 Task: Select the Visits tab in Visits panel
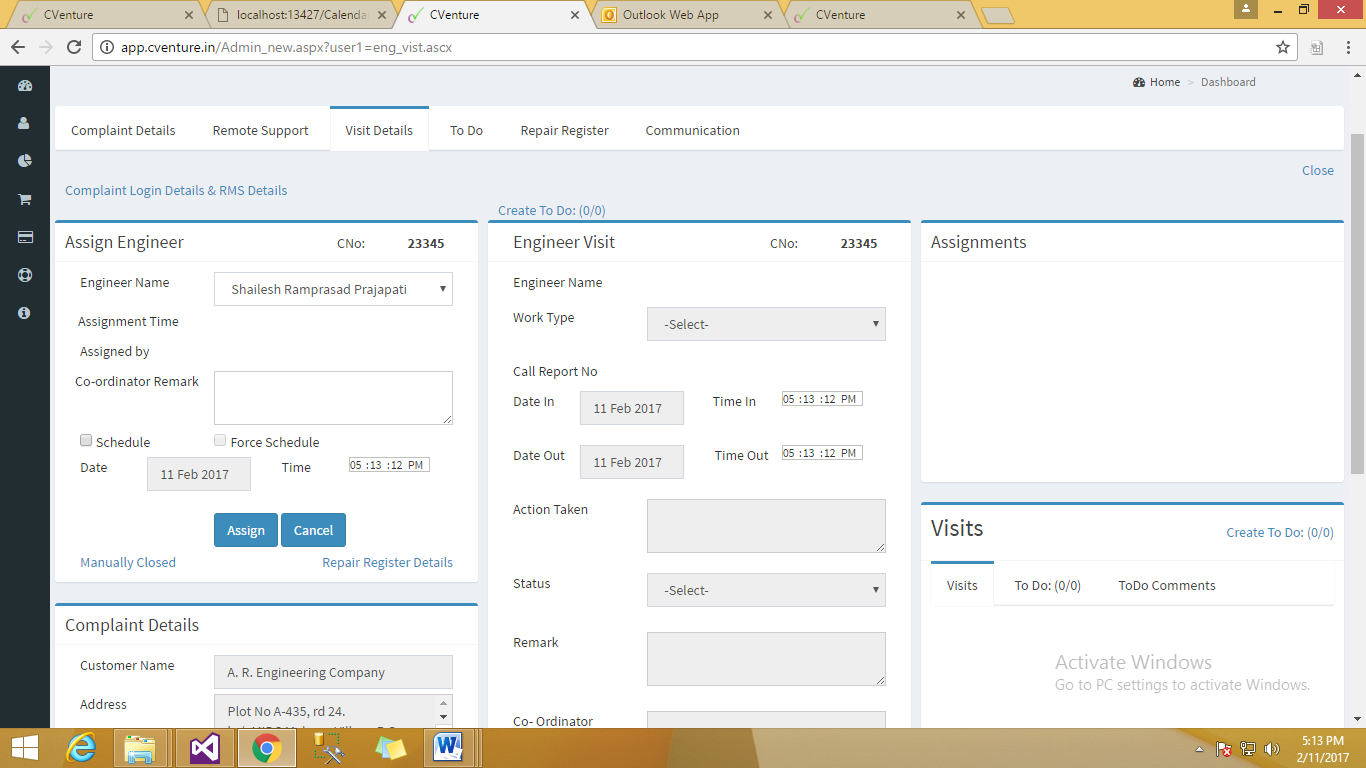point(962,585)
